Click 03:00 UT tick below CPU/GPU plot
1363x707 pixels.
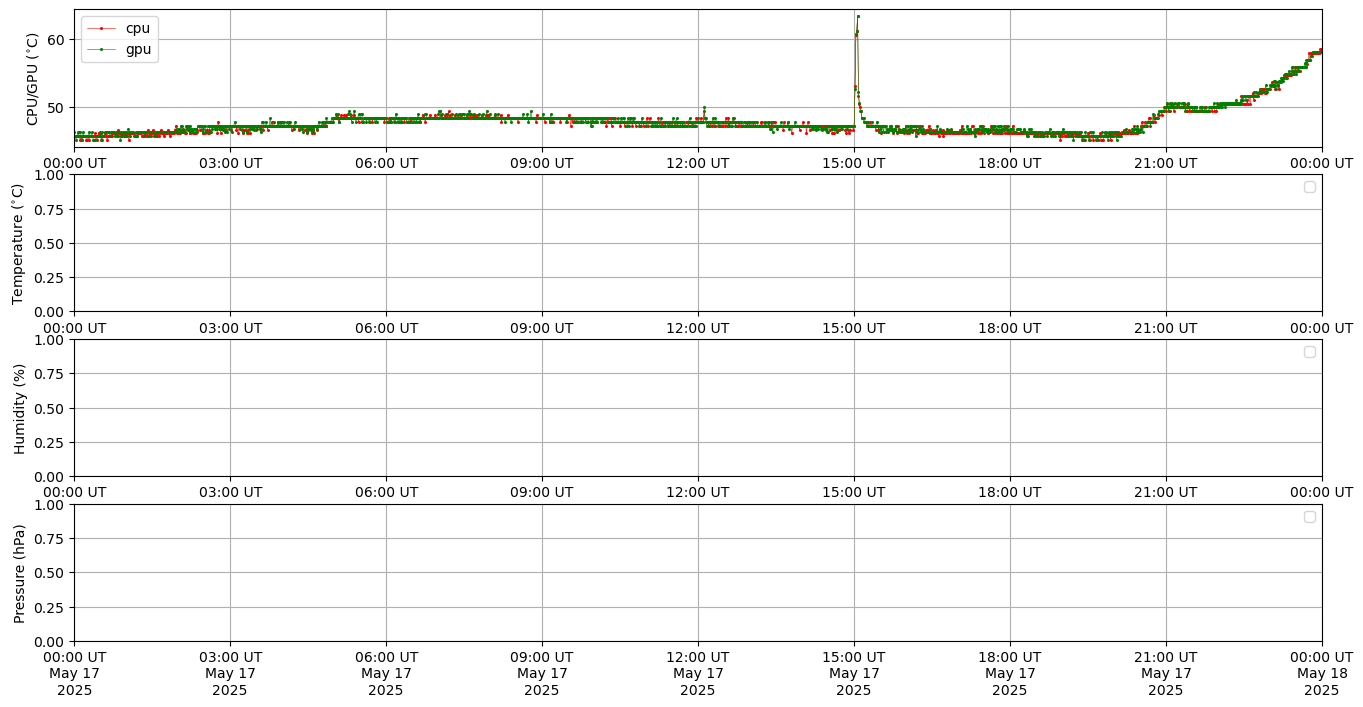[230, 163]
